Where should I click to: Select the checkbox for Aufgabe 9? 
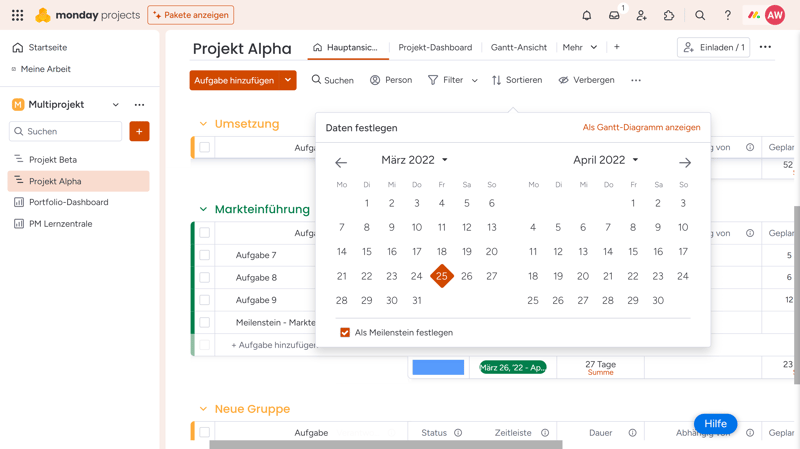coord(205,300)
